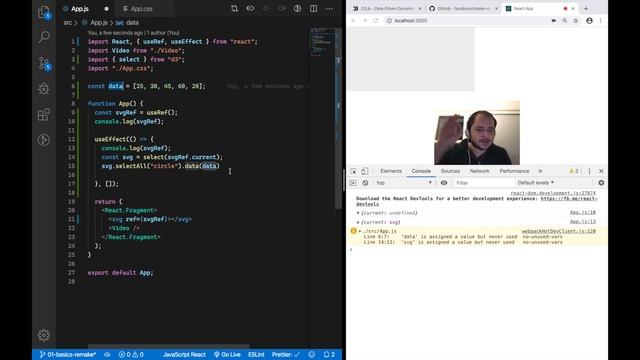Click the circular timeline icon in editor toolbar
Screen dimensions: 640x360
(x=298, y=9)
